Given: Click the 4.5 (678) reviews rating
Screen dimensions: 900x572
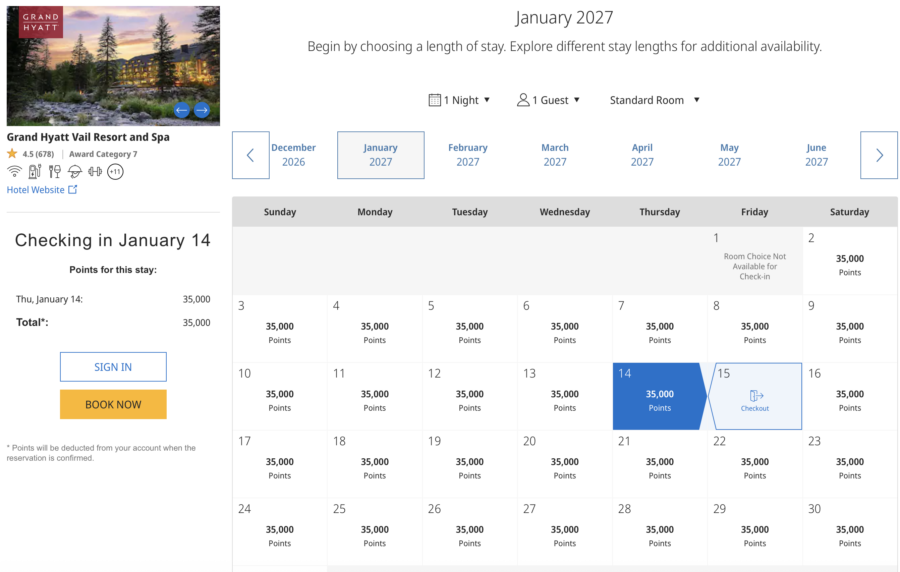Looking at the screenshot, I should (x=38, y=154).
